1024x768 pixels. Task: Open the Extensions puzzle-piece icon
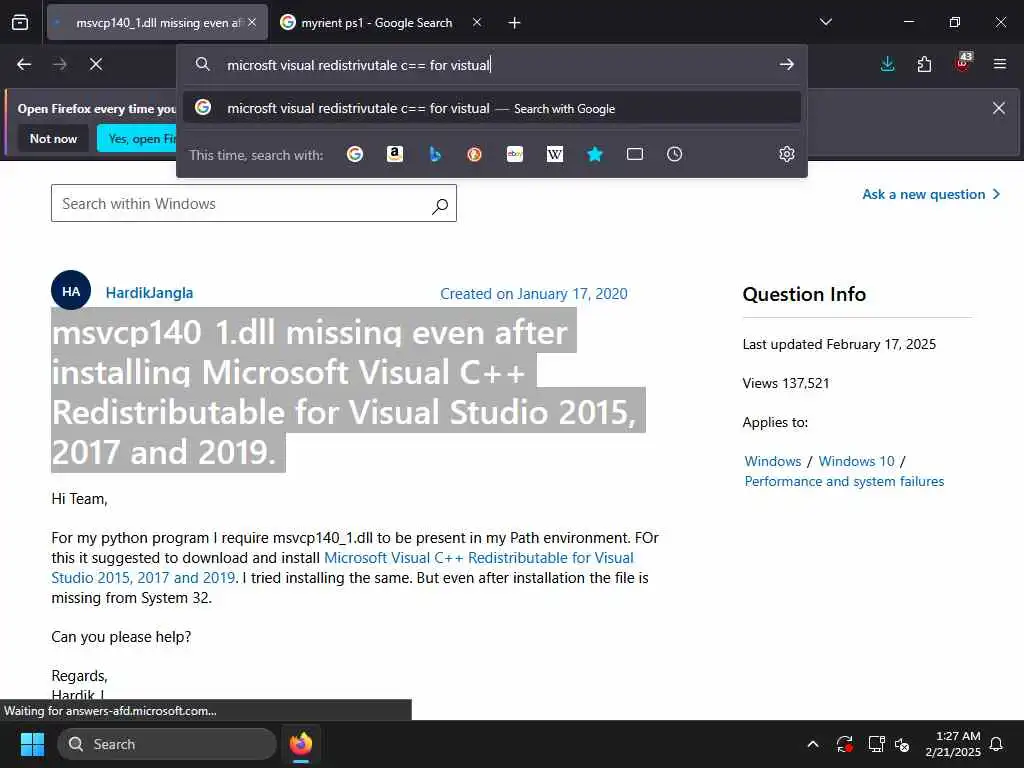(x=924, y=64)
